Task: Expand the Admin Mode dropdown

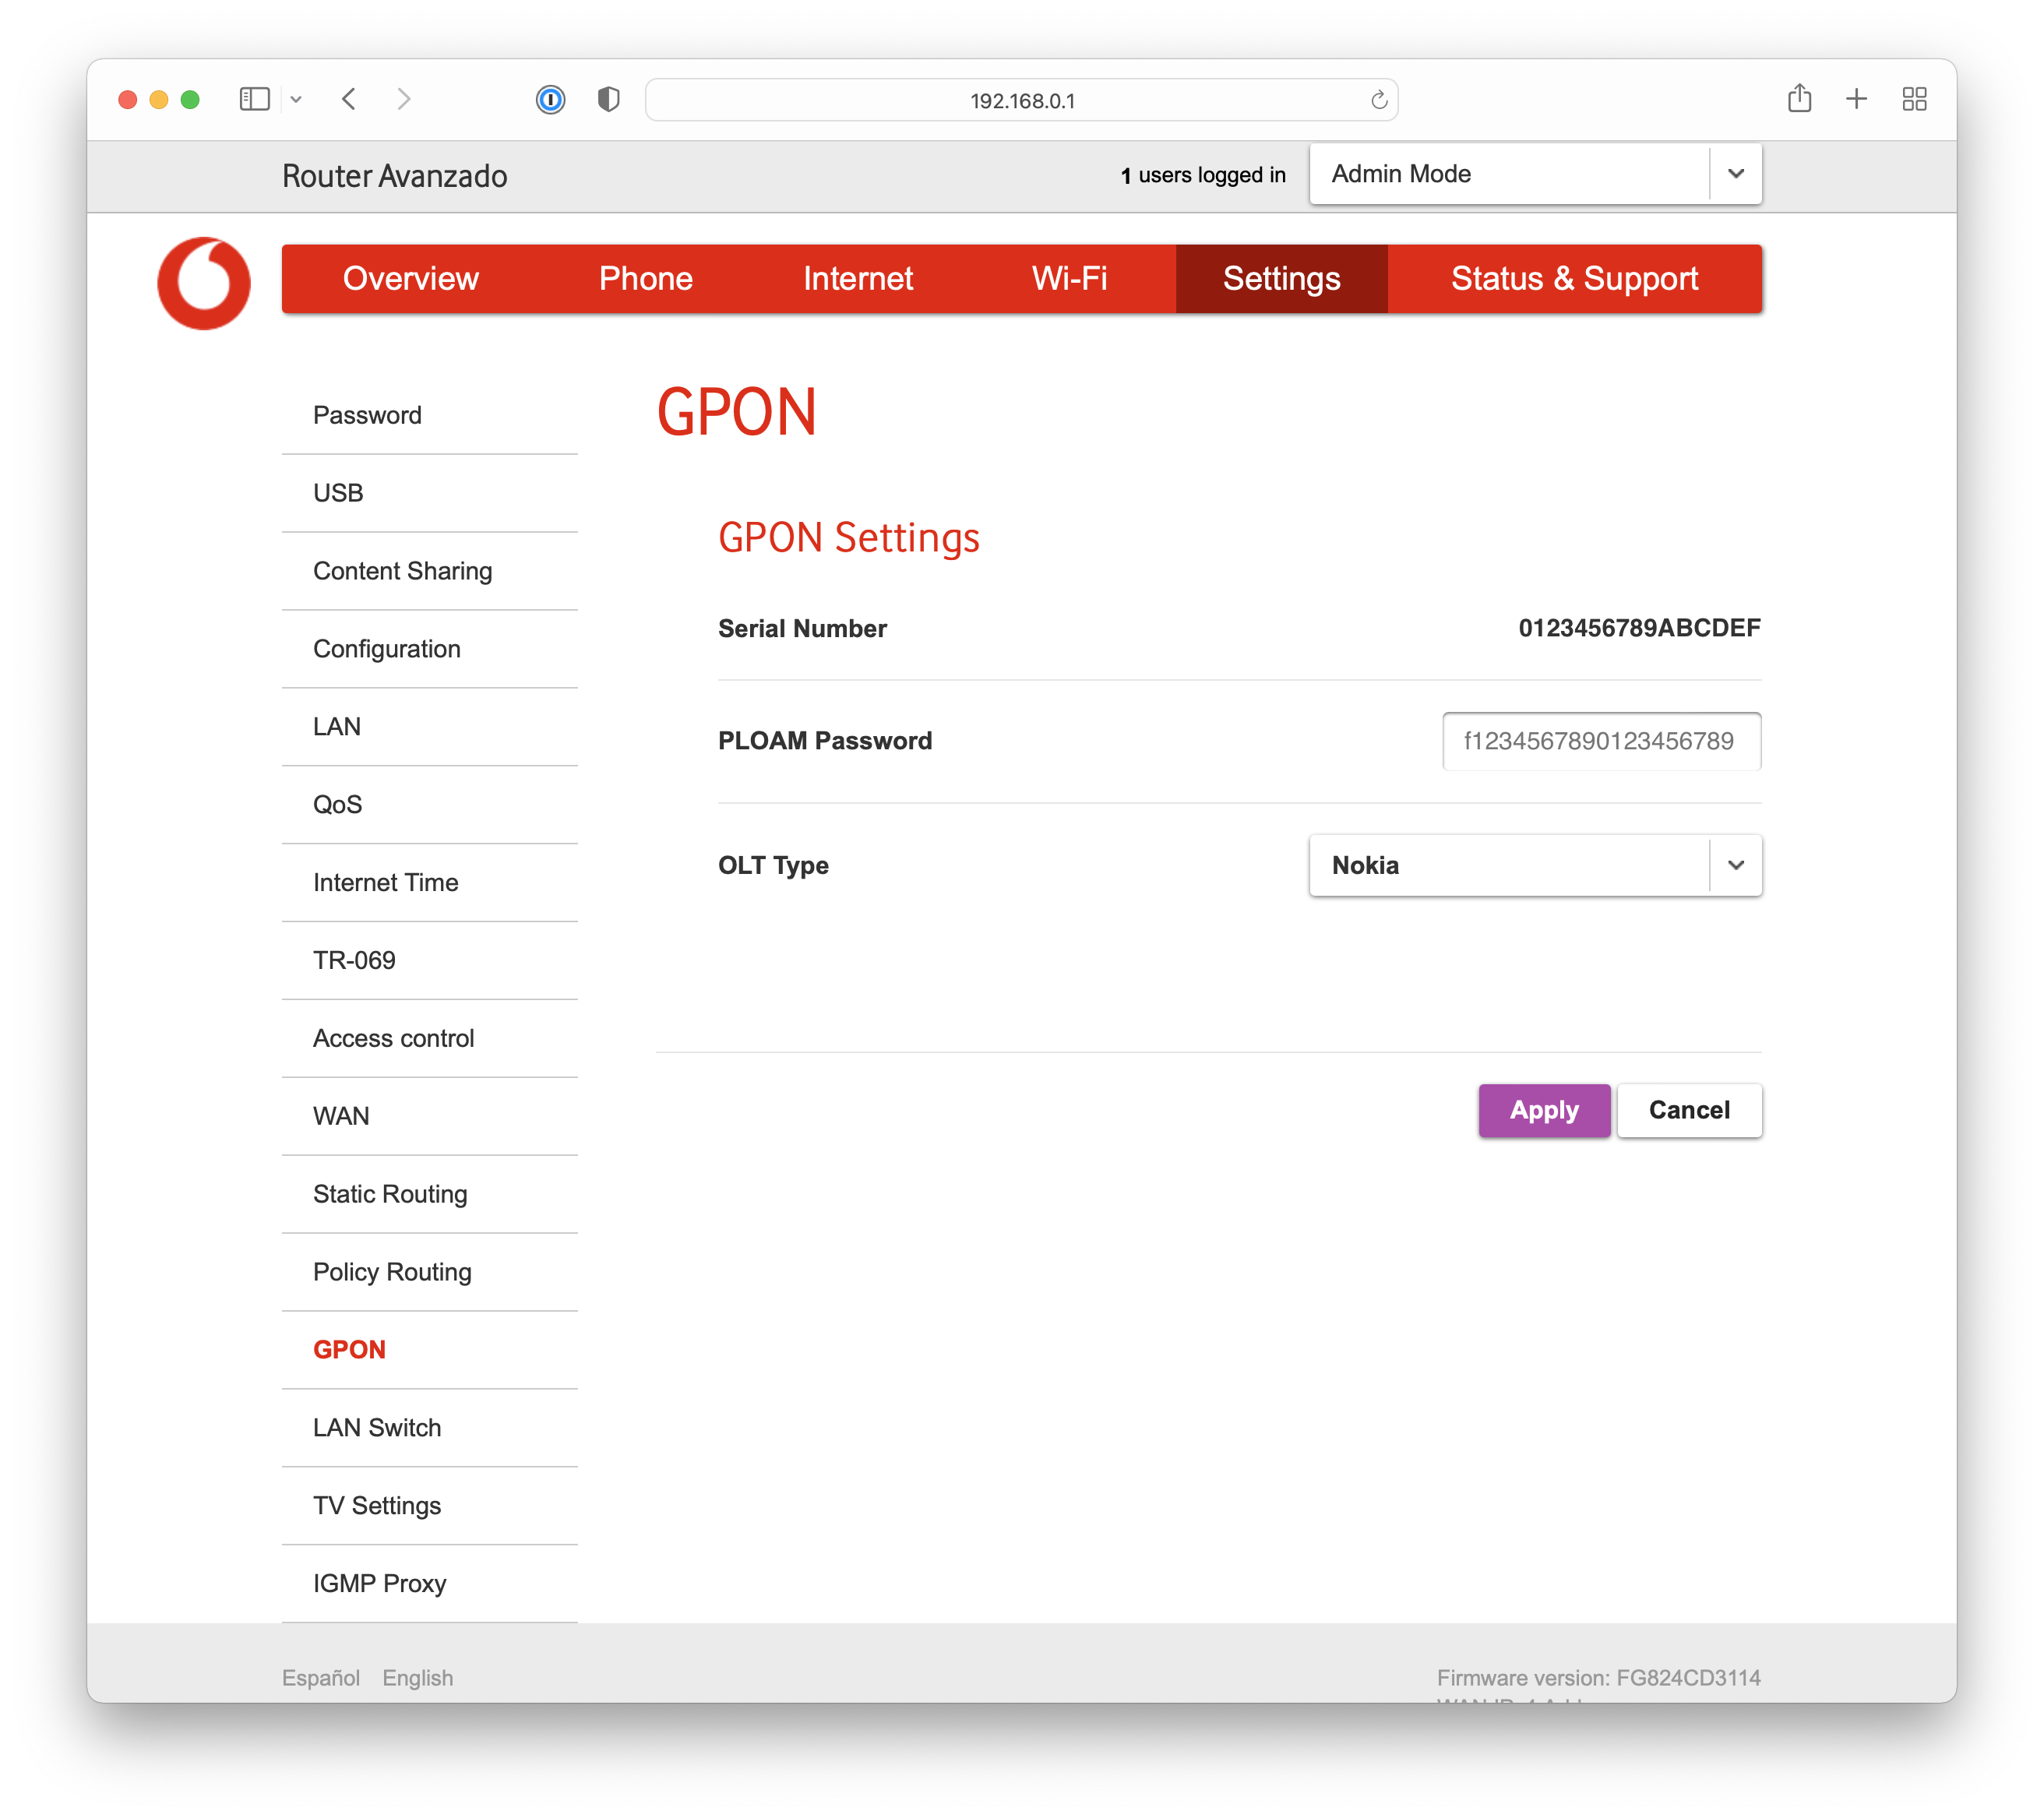Action: coord(1535,174)
